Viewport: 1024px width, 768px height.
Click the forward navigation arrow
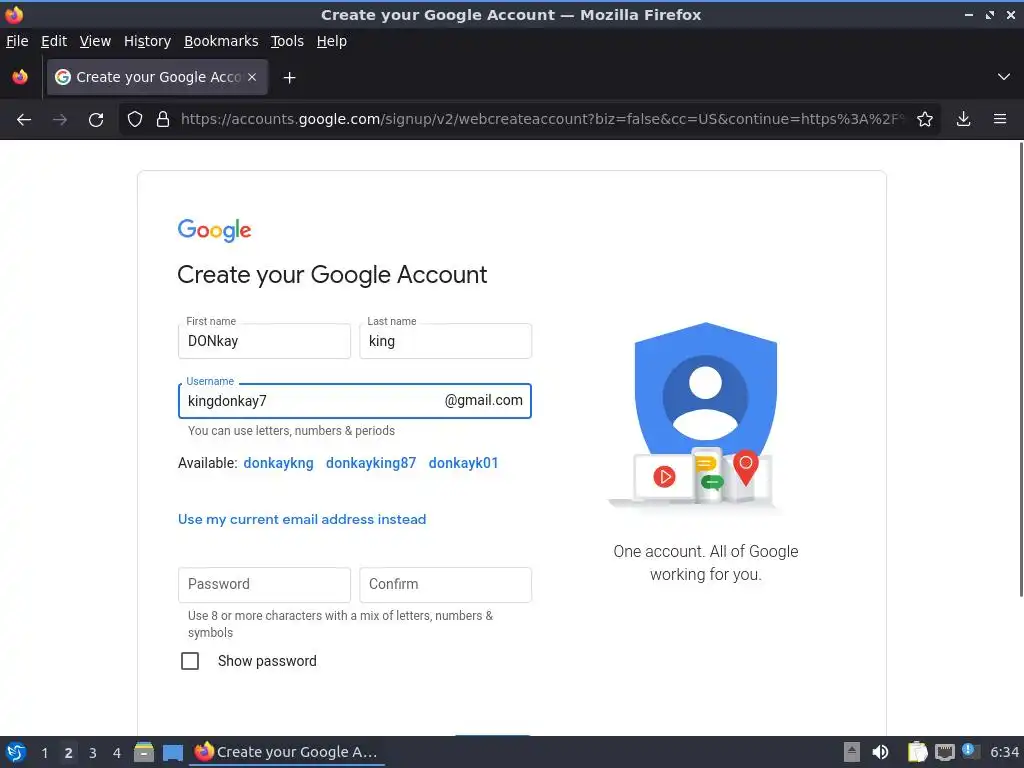[x=59, y=120]
